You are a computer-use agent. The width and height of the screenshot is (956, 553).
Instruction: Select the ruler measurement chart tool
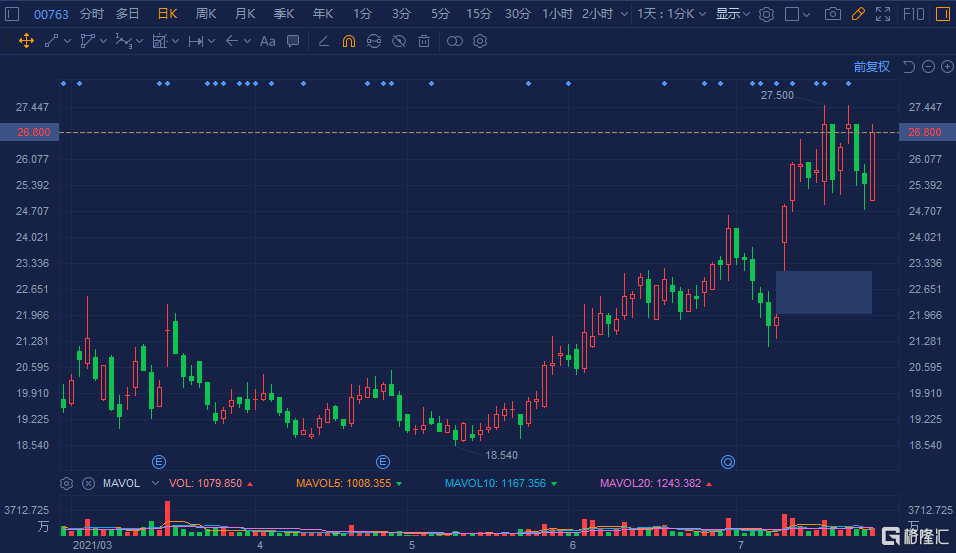tap(160, 41)
